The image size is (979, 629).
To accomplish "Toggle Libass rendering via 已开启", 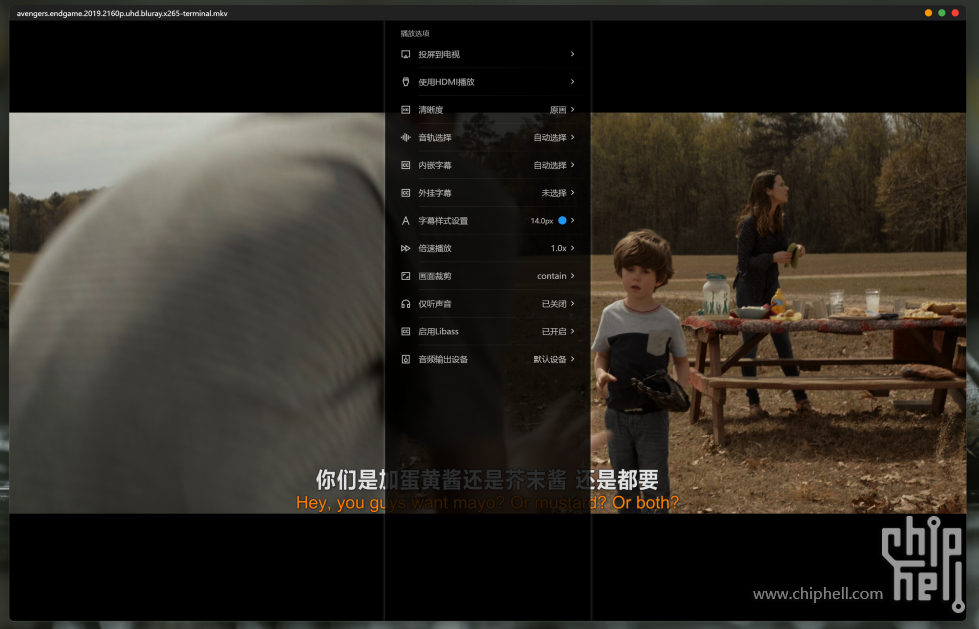I will click(554, 331).
